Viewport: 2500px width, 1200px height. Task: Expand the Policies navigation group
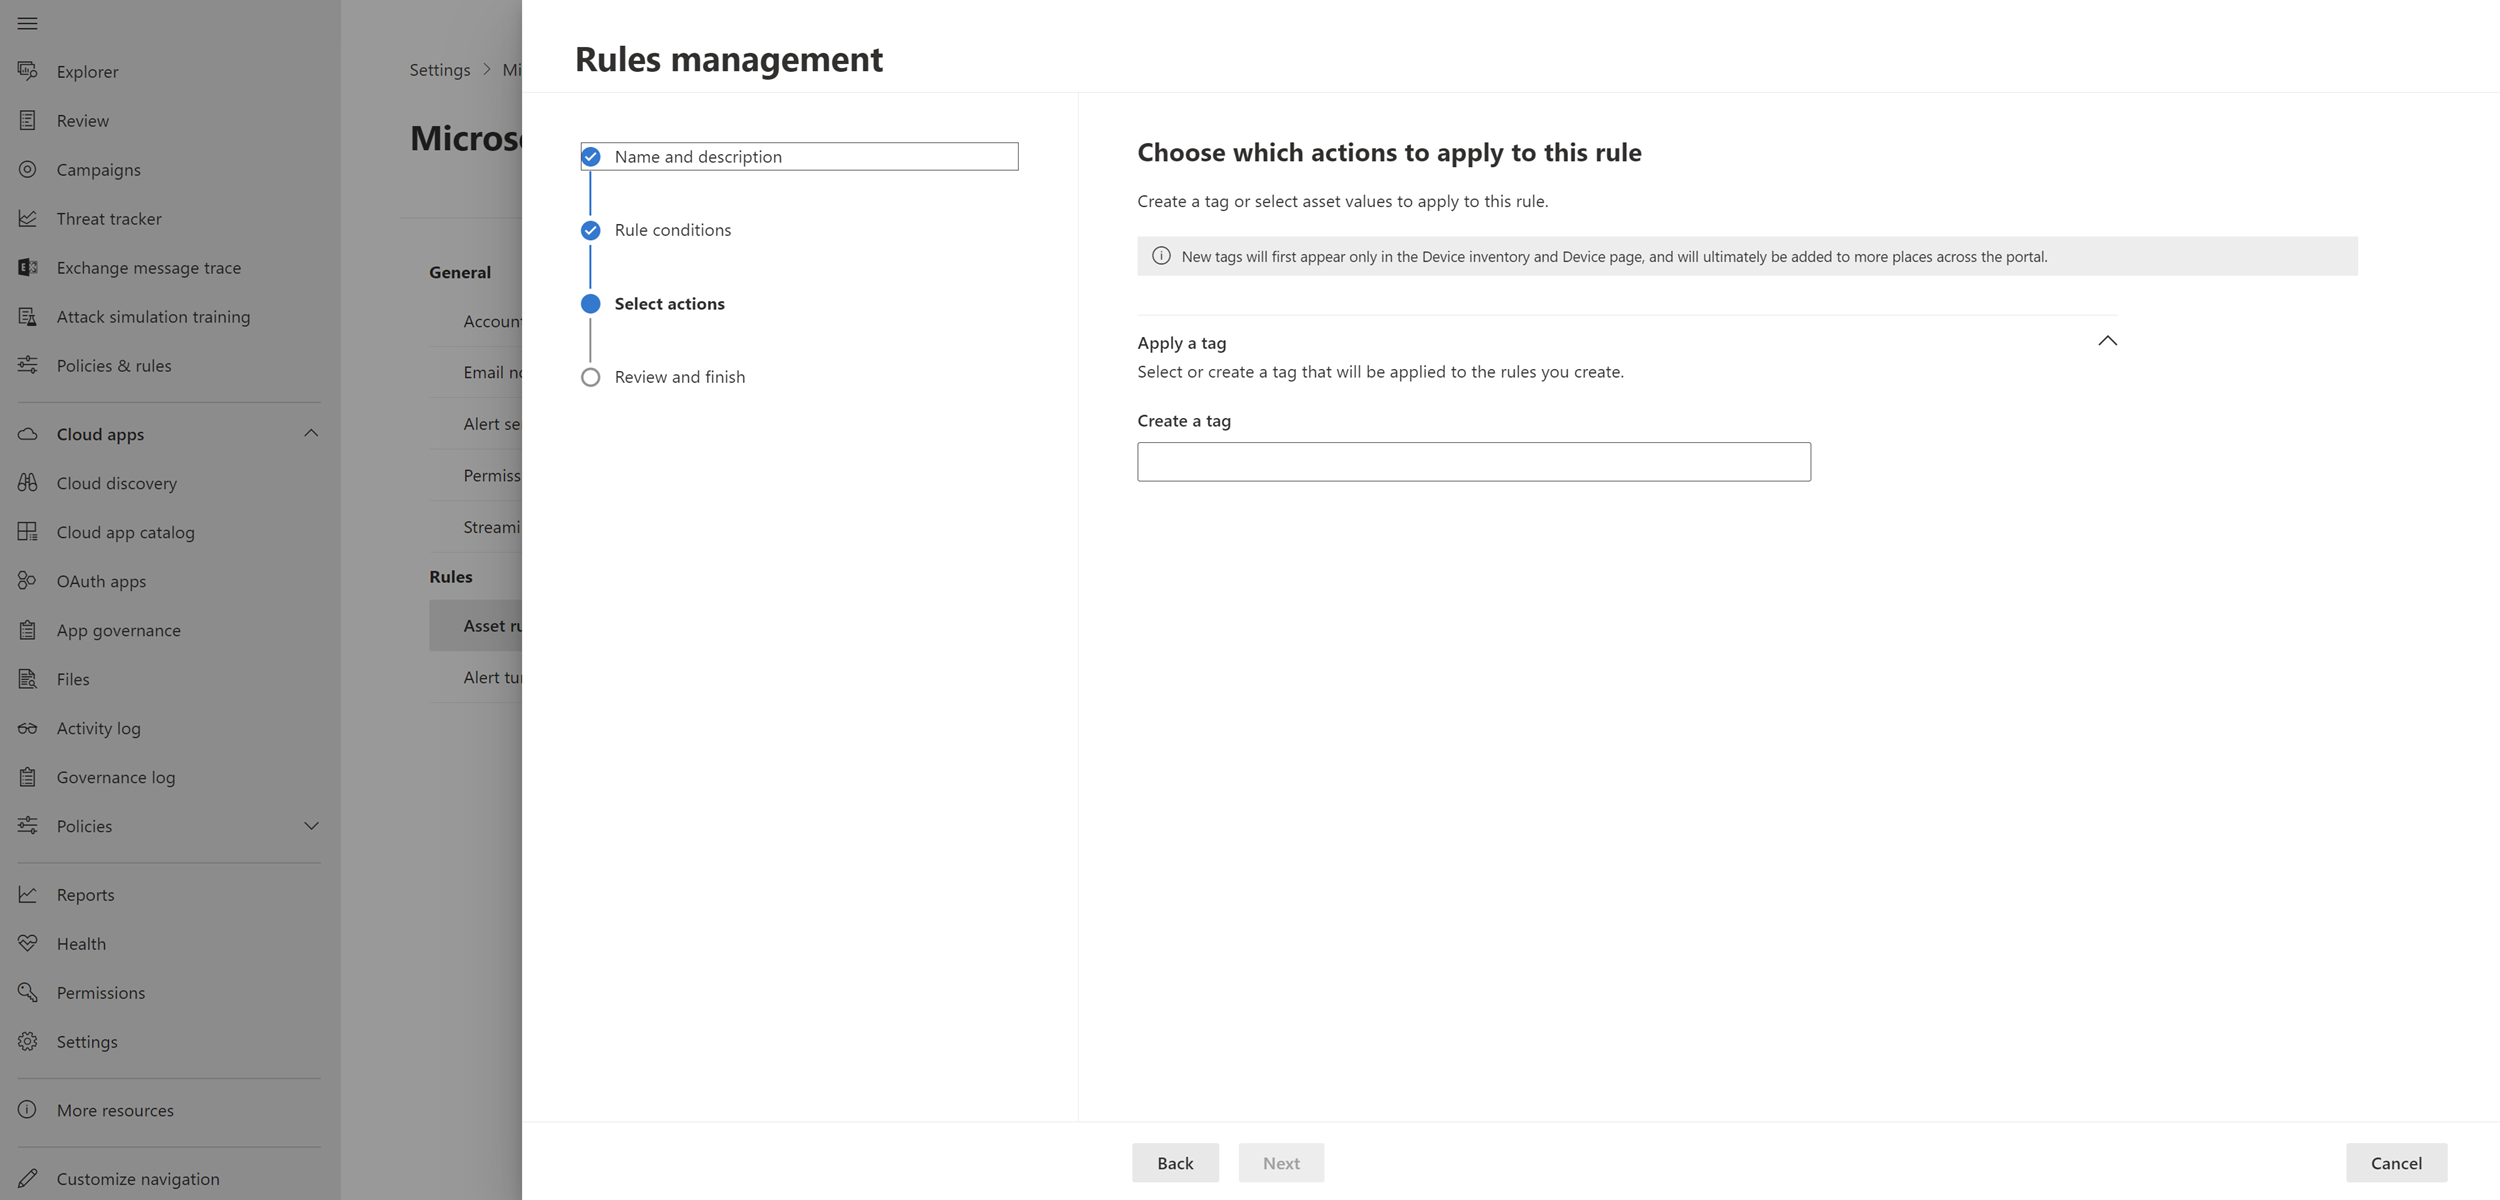311,826
